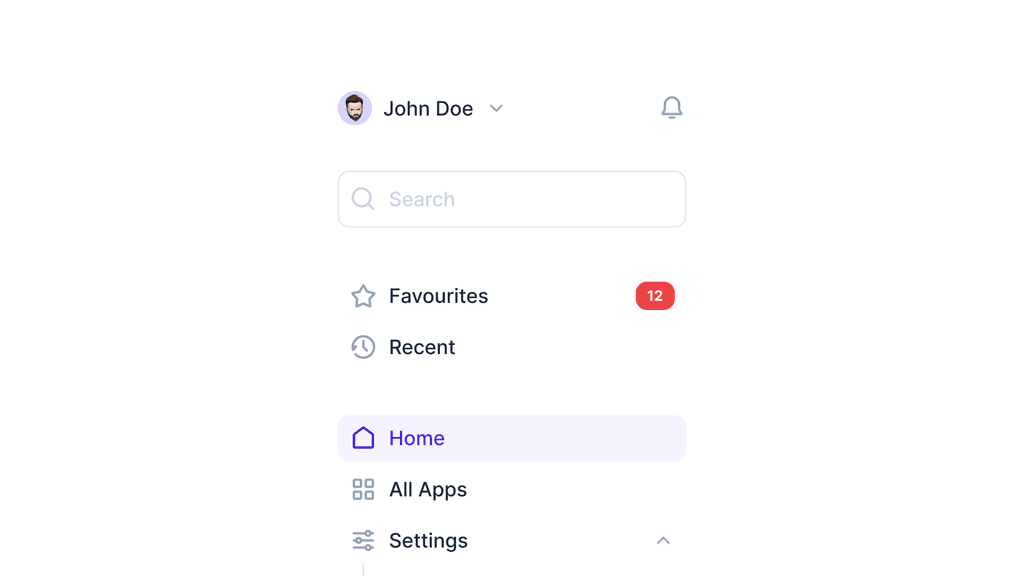This screenshot has width=1024, height=576.
Task: Click the Settings sliders icon
Action: click(362, 540)
